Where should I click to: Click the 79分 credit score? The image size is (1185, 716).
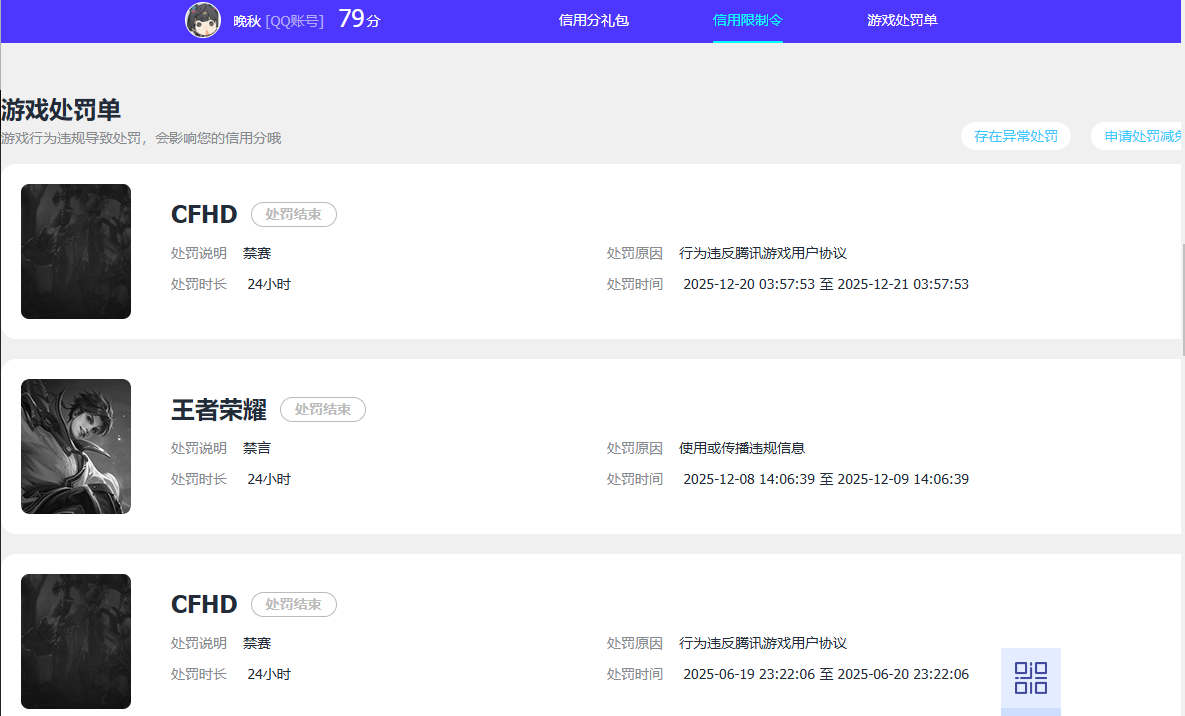pyautogui.click(x=359, y=19)
